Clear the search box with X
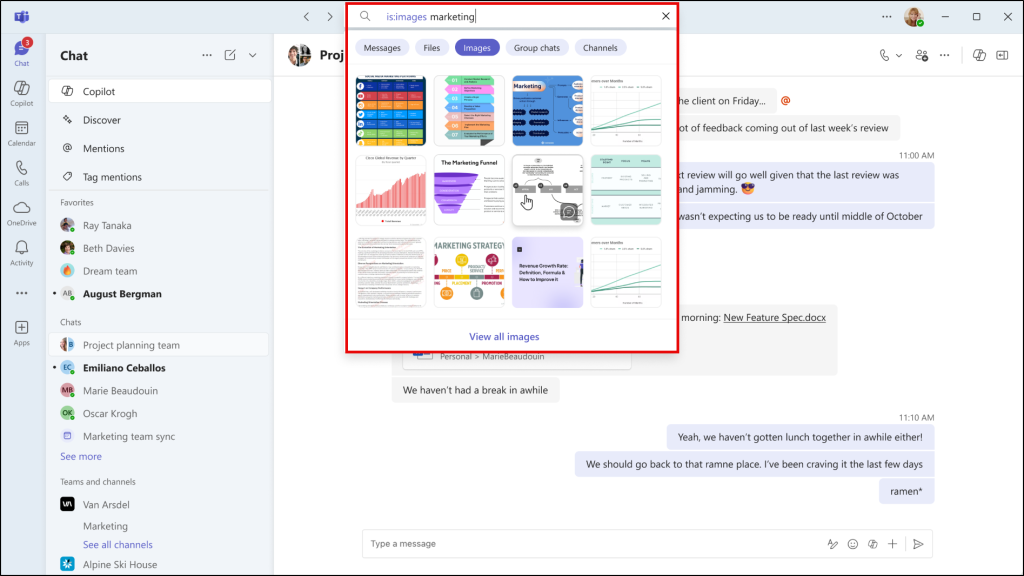The image size is (1024, 576). click(x=666, y=17)
